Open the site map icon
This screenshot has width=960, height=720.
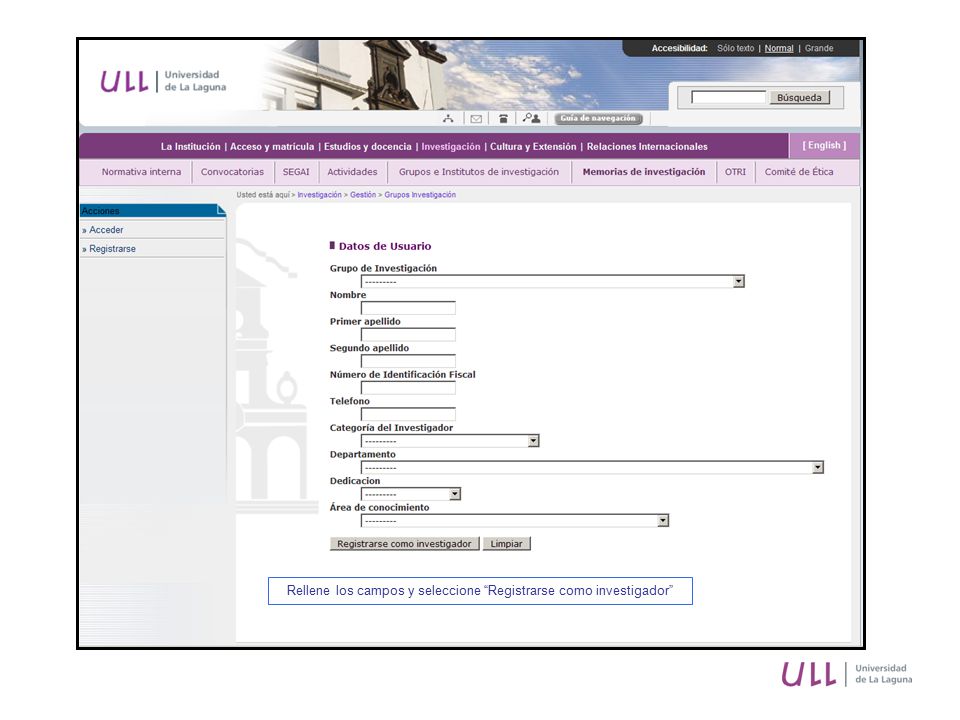448,119
